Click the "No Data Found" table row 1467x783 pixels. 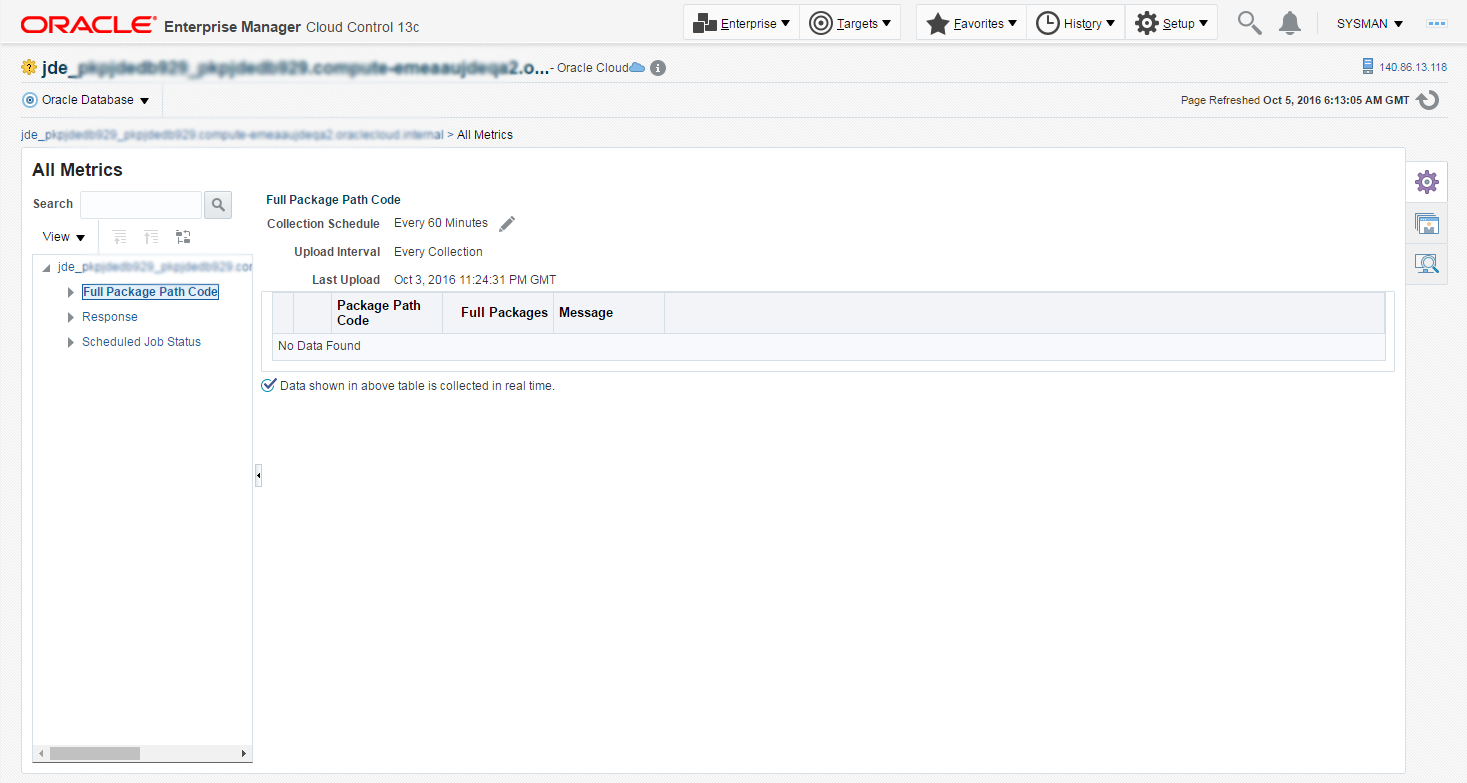point(828,346)
